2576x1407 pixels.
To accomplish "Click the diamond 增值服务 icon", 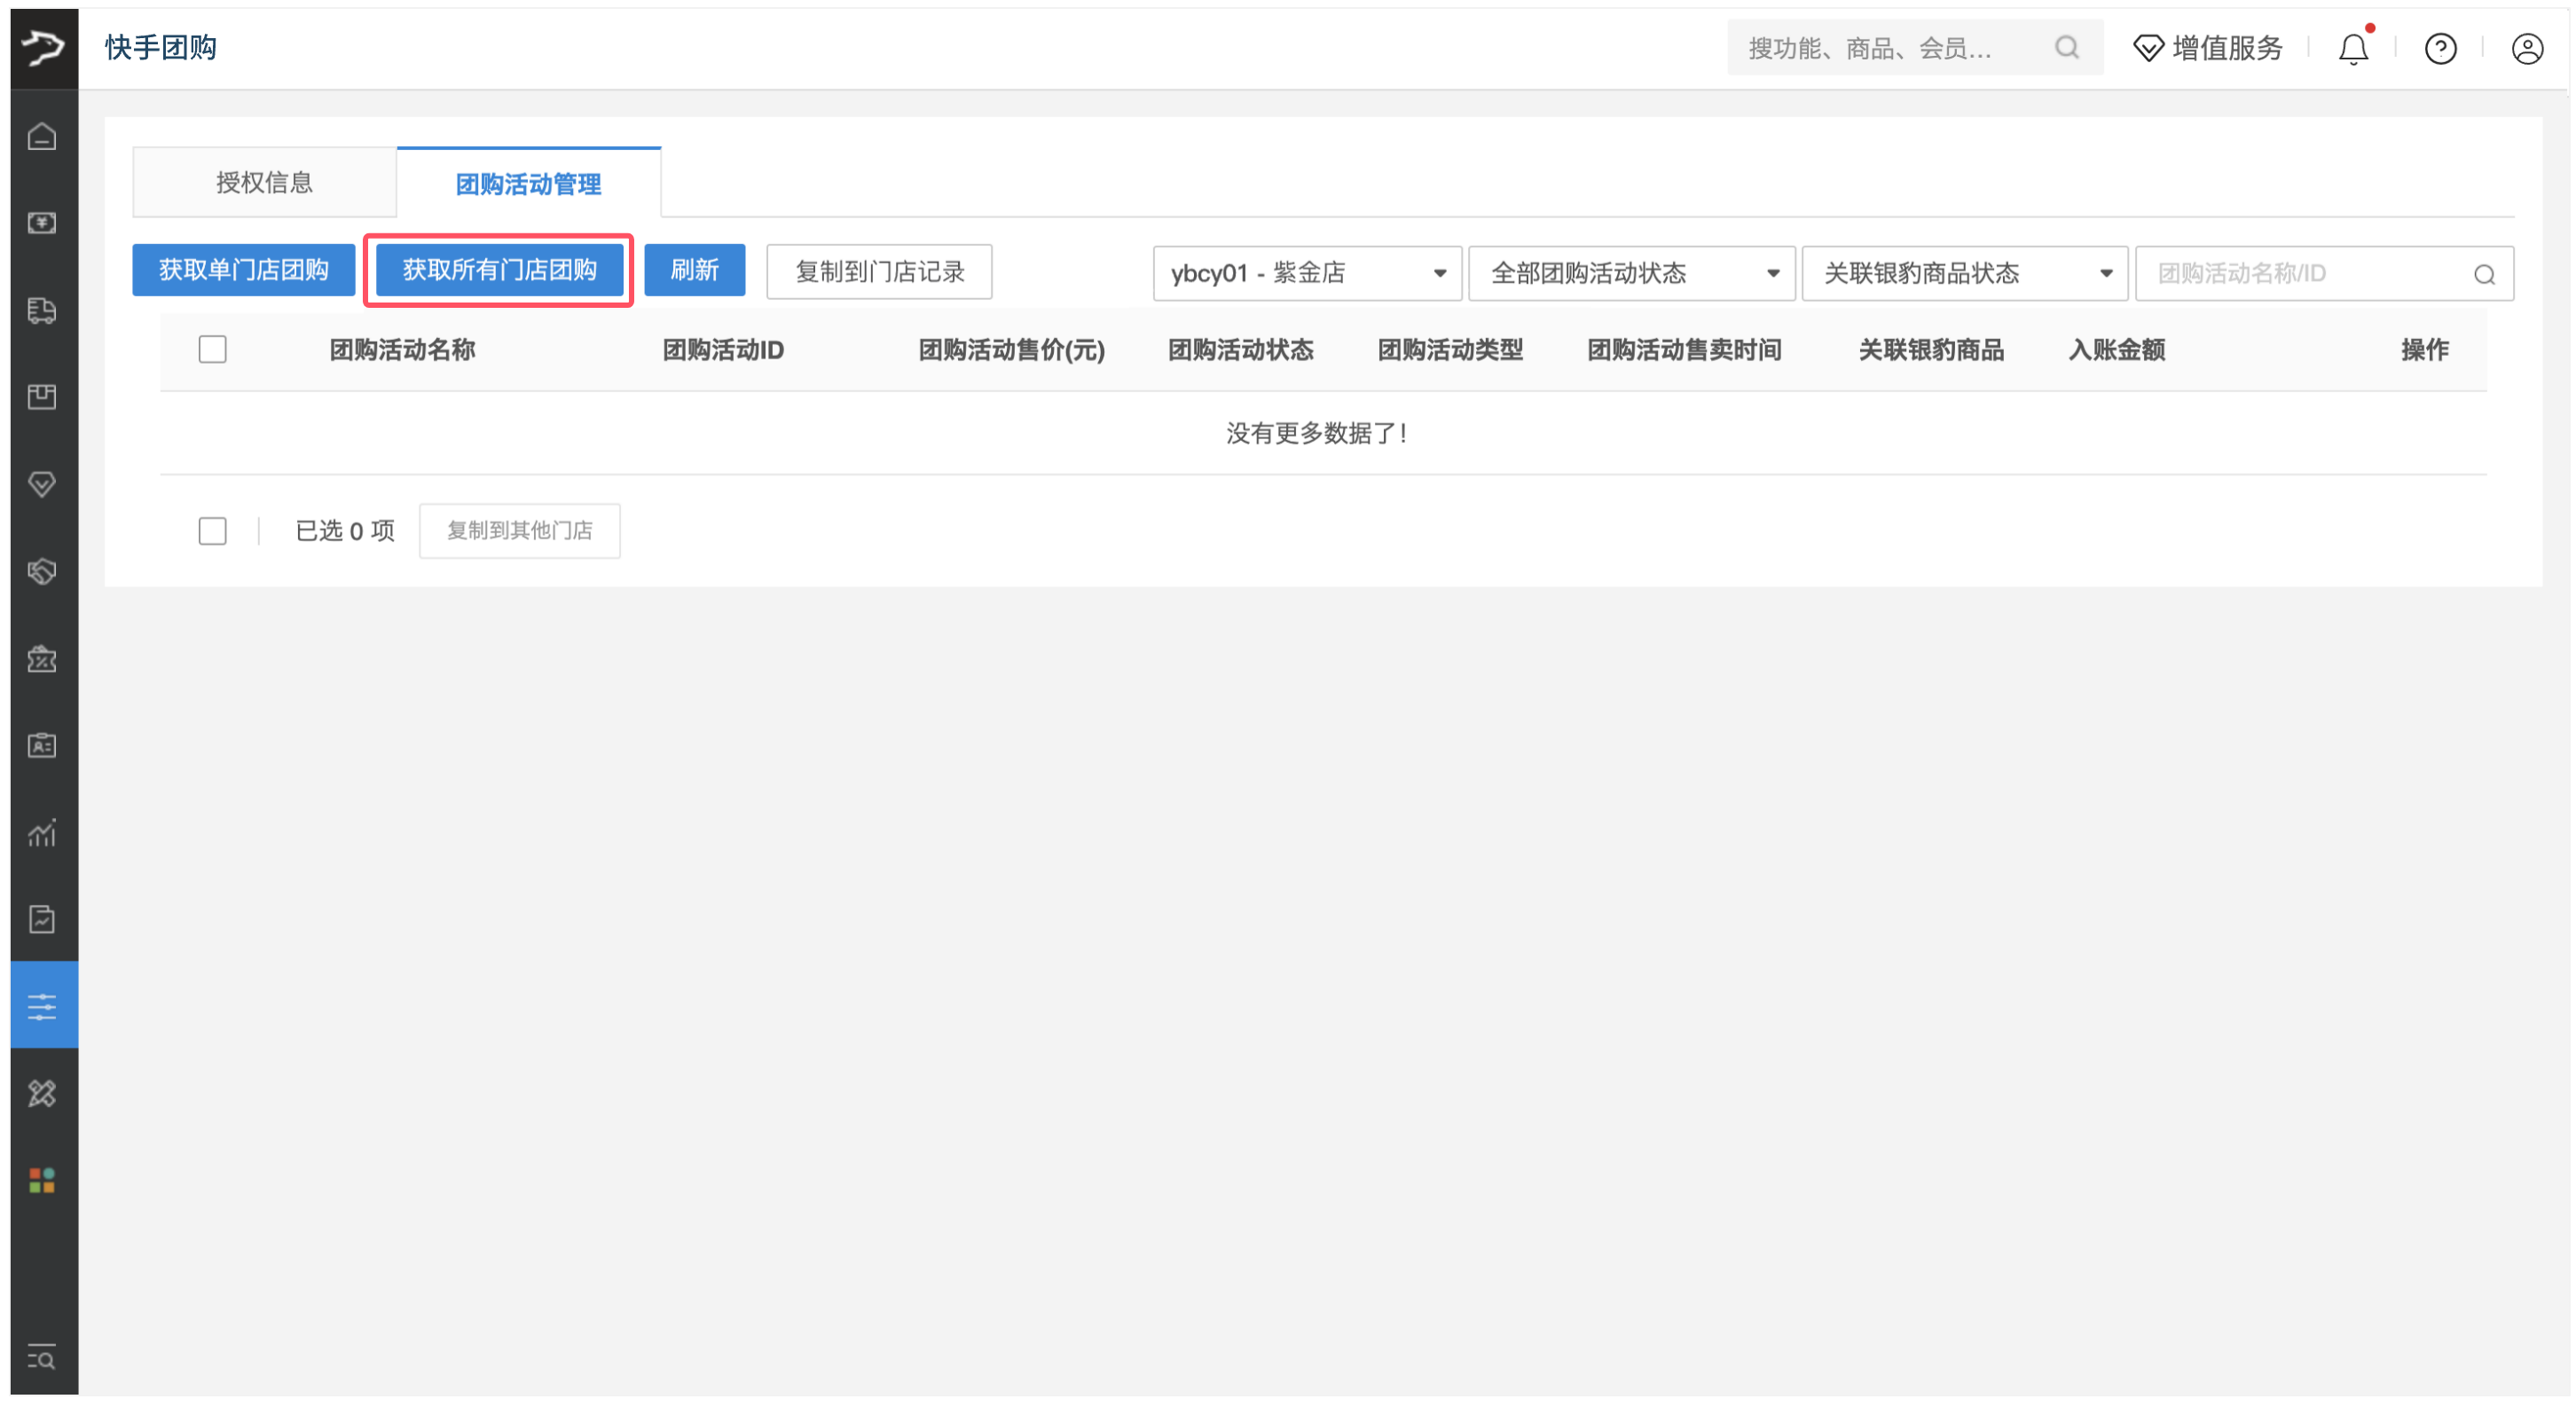I will pos(2148,48).
